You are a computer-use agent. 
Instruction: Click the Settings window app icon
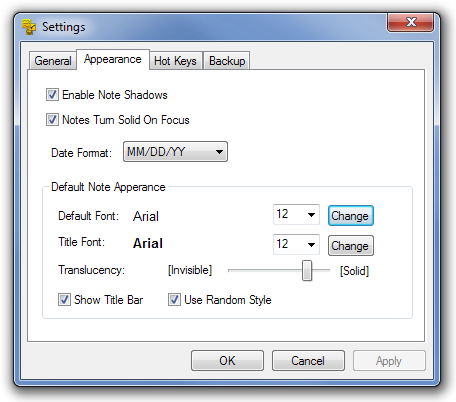coord(29,26)
